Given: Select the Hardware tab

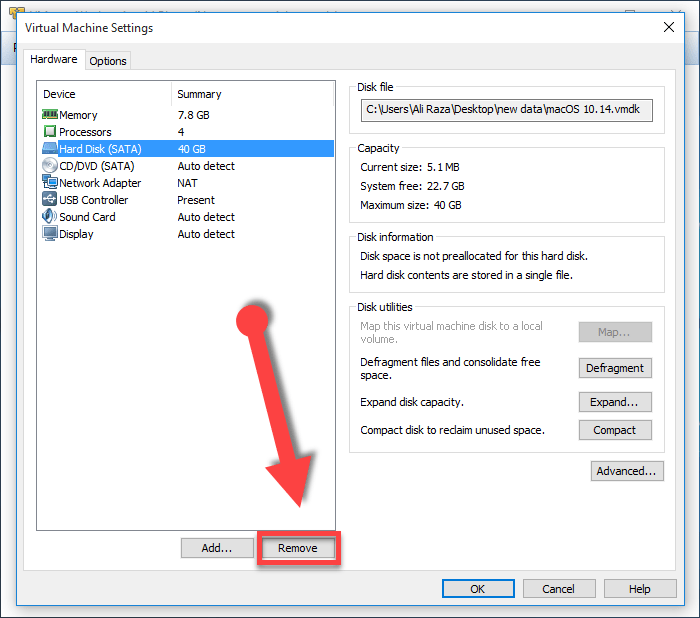Looking at the screenshot, I should [54, 60].
